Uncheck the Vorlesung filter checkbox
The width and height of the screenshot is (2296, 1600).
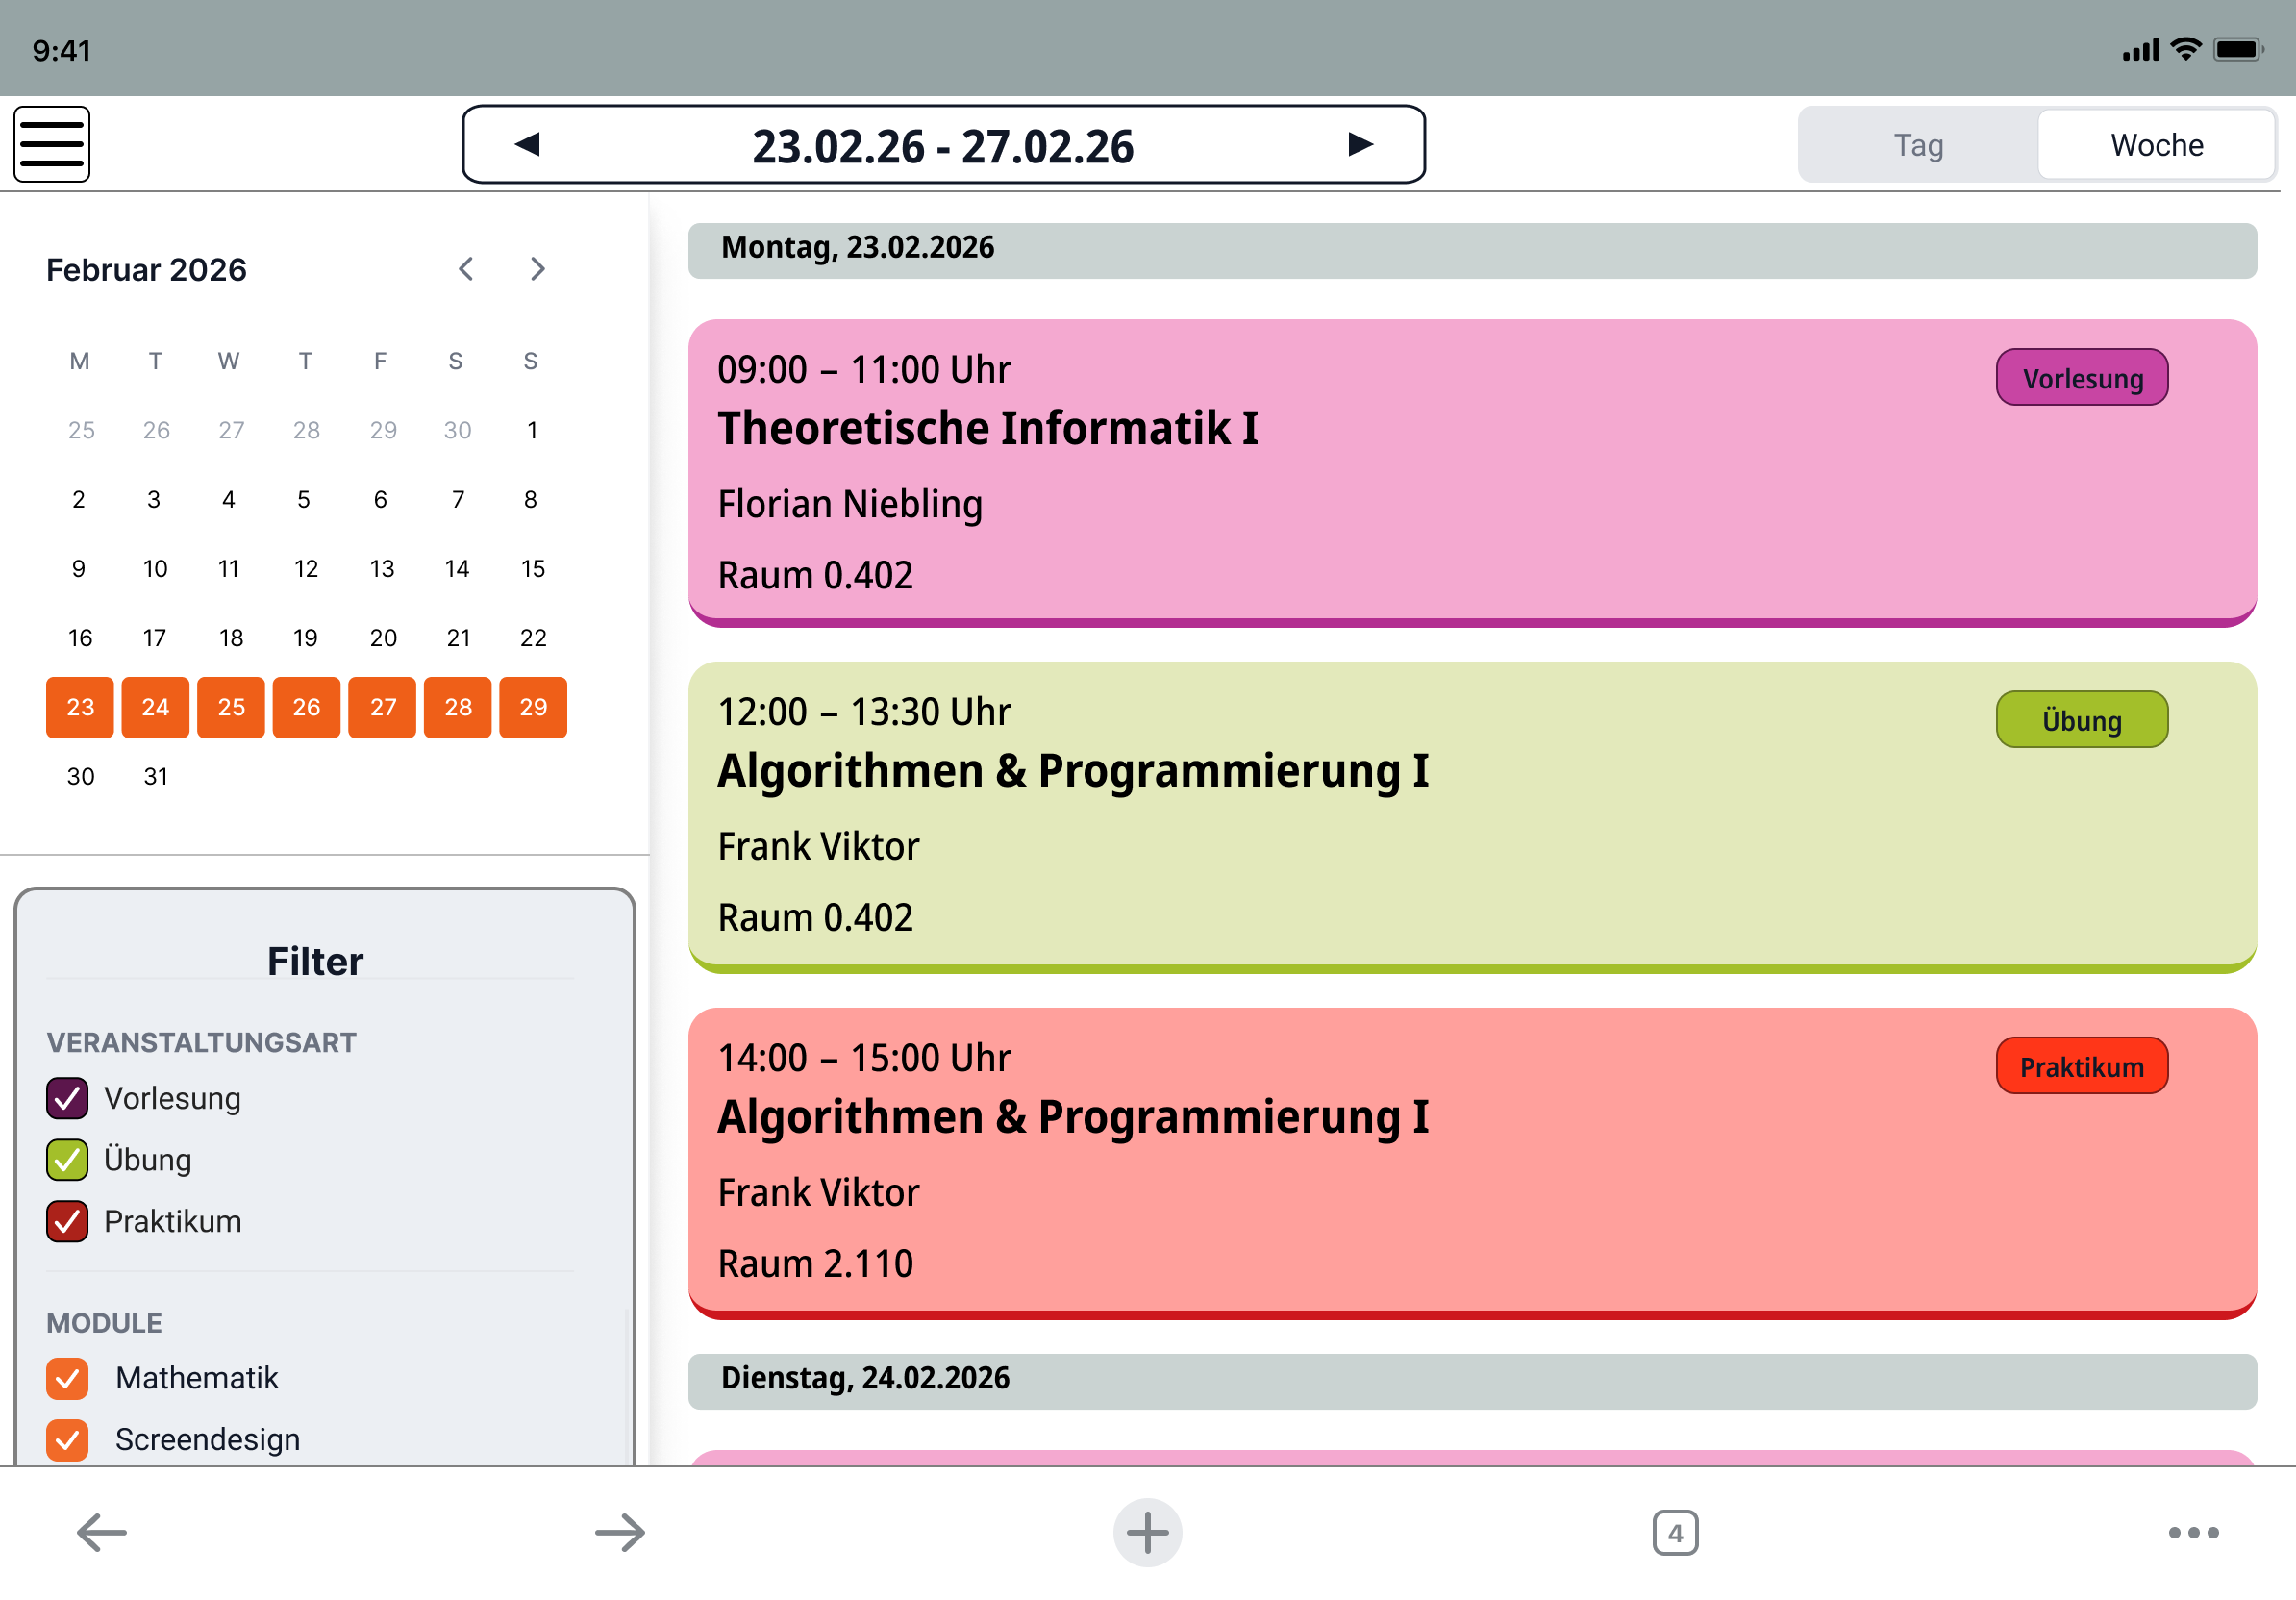(67, 1098)
